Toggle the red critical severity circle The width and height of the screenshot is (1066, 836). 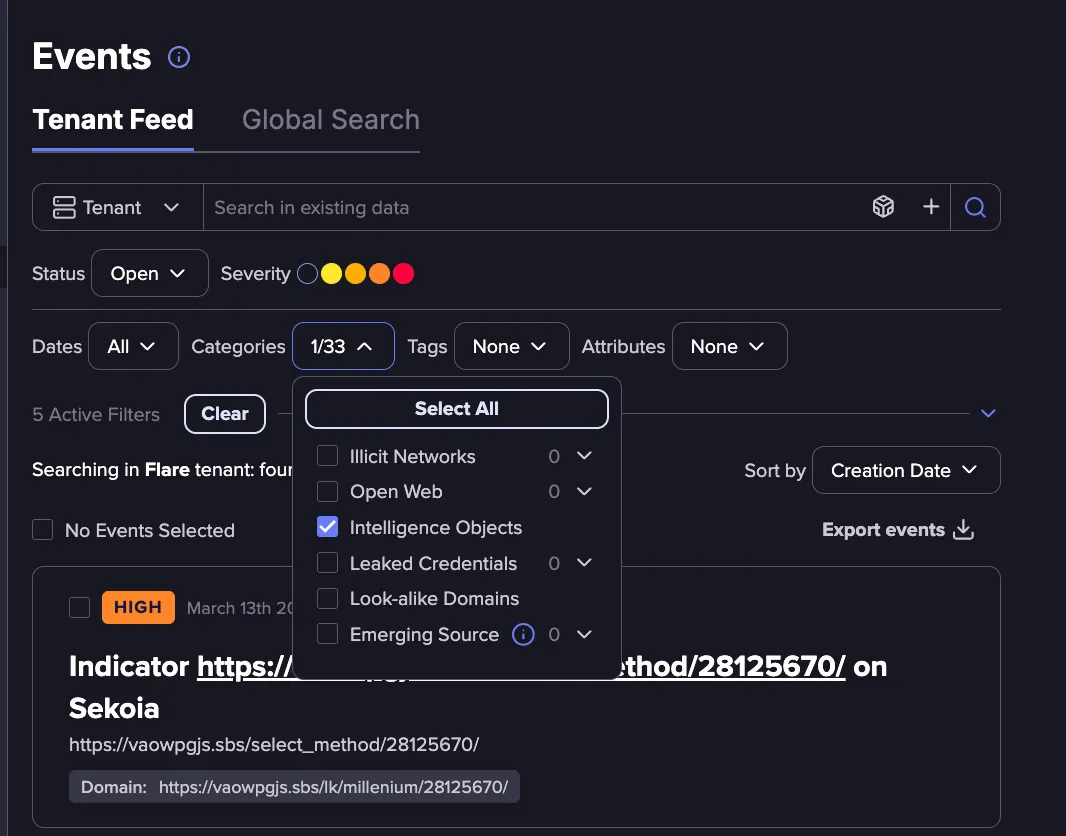click(x=403, y=273)
